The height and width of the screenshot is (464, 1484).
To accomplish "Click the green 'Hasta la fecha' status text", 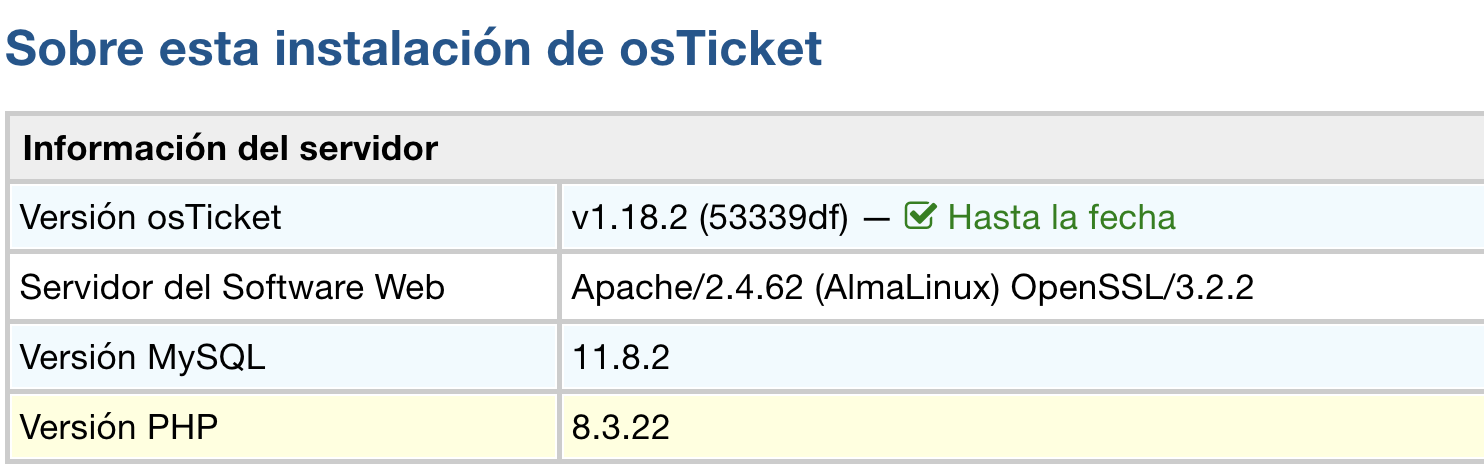I will point(1061,217).
